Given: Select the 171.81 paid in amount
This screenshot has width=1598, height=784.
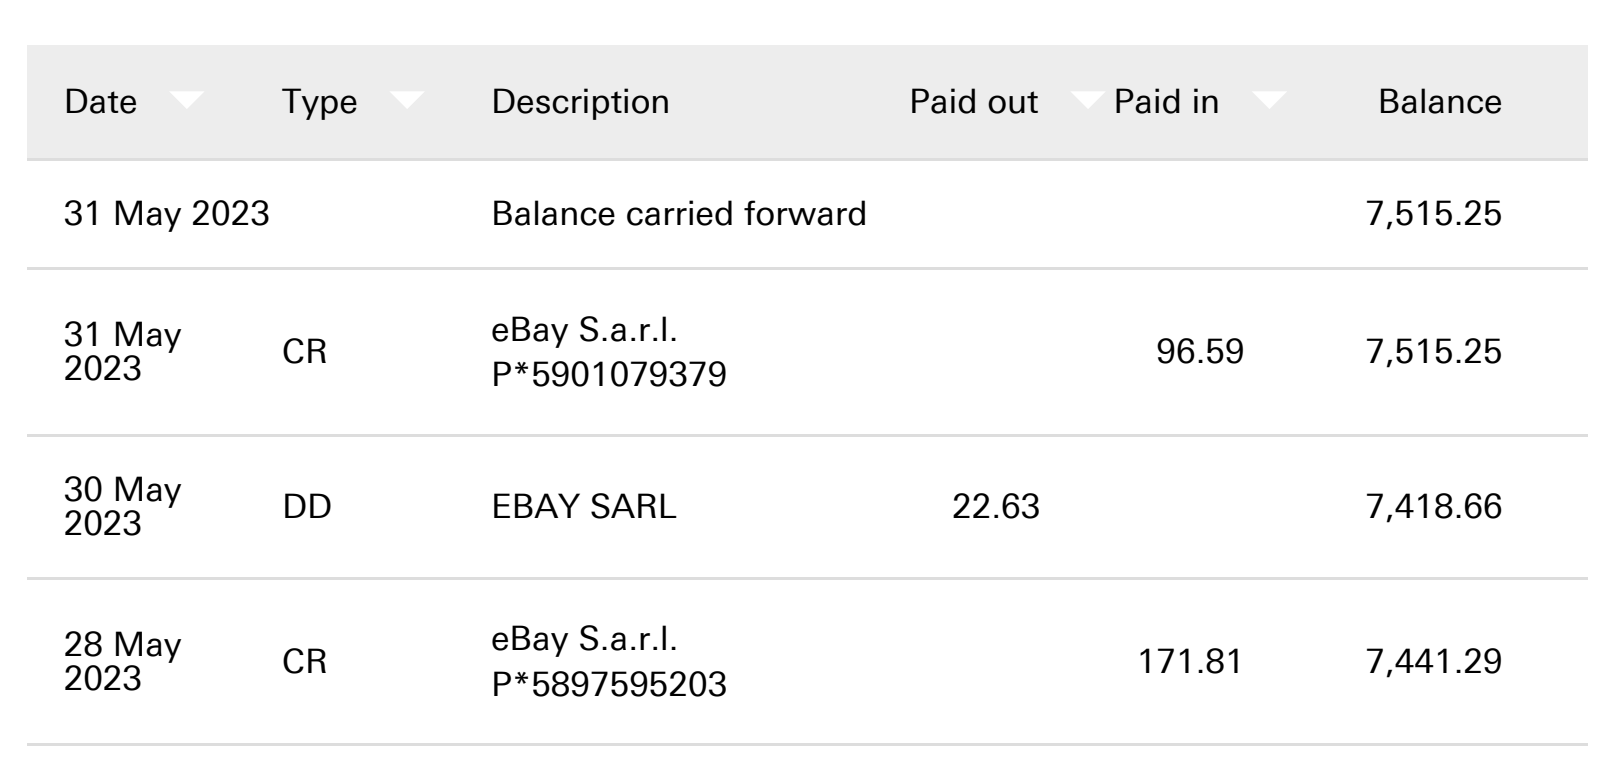Looking at the screenshot, I should [1191, 661].
